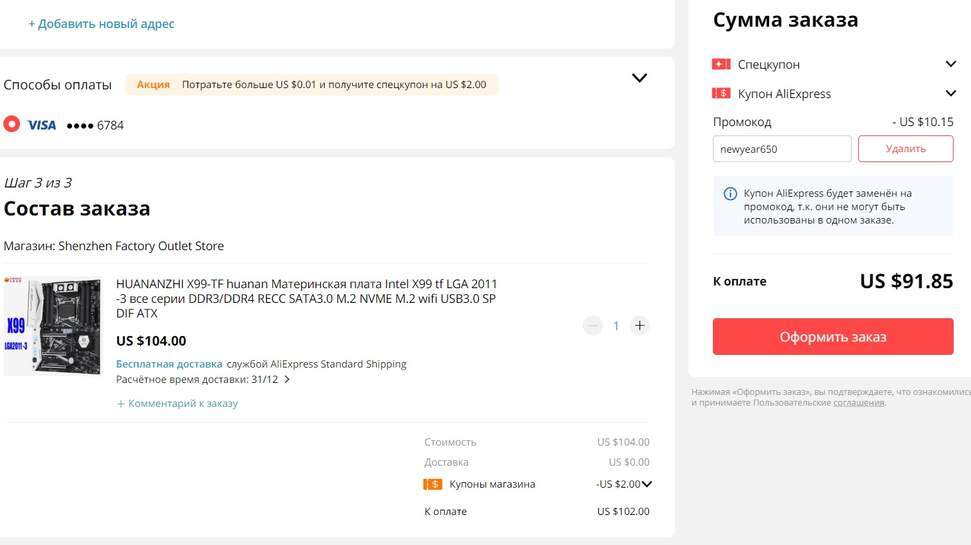Expand store coupons discount arrow
Image resolution: width=971 pixels, height=545 pixels.
(x=647, y=484)
